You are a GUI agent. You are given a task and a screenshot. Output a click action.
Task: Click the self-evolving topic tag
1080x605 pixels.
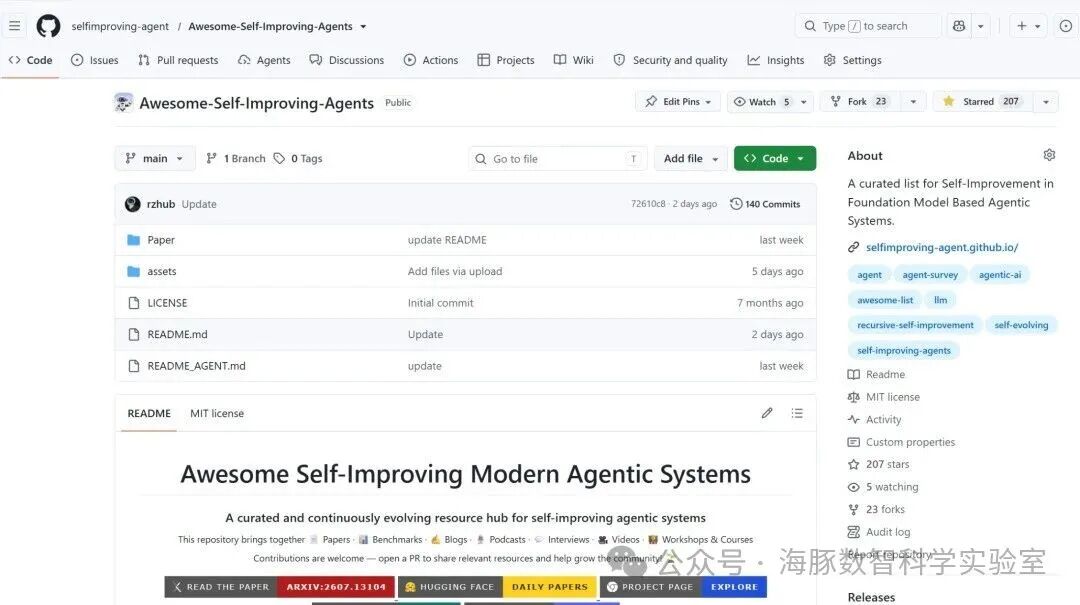point(1021,325)
